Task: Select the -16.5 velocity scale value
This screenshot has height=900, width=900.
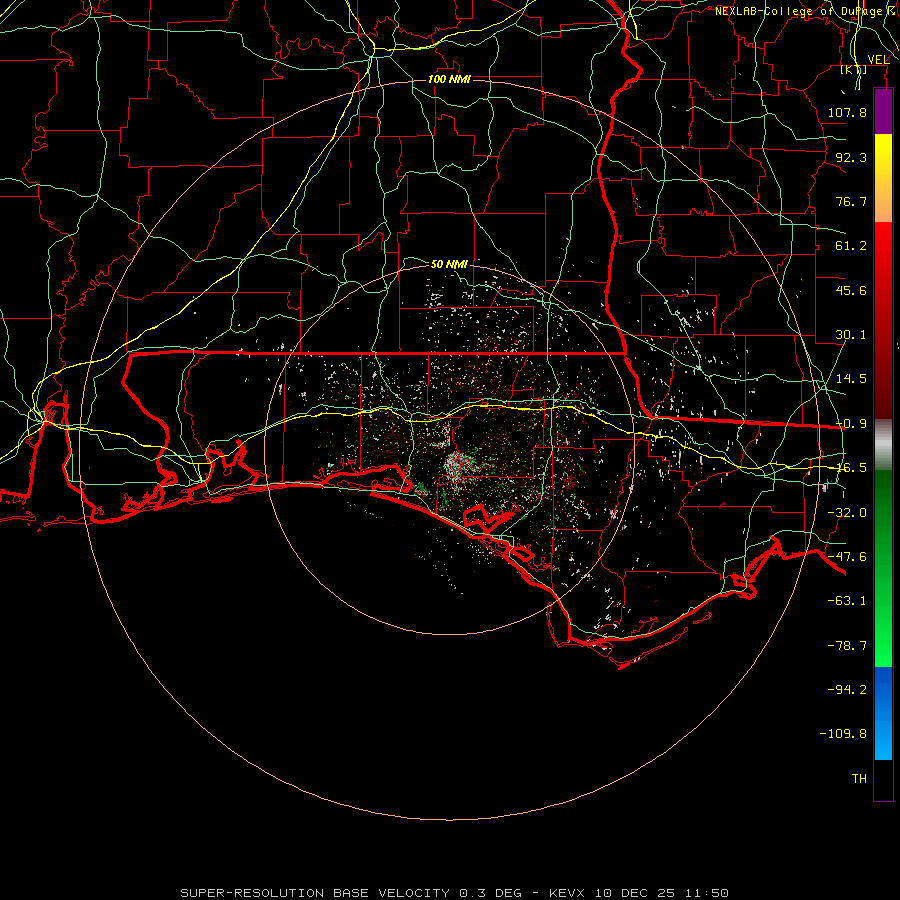Action: pyautogui.click(x=851, y=468)
